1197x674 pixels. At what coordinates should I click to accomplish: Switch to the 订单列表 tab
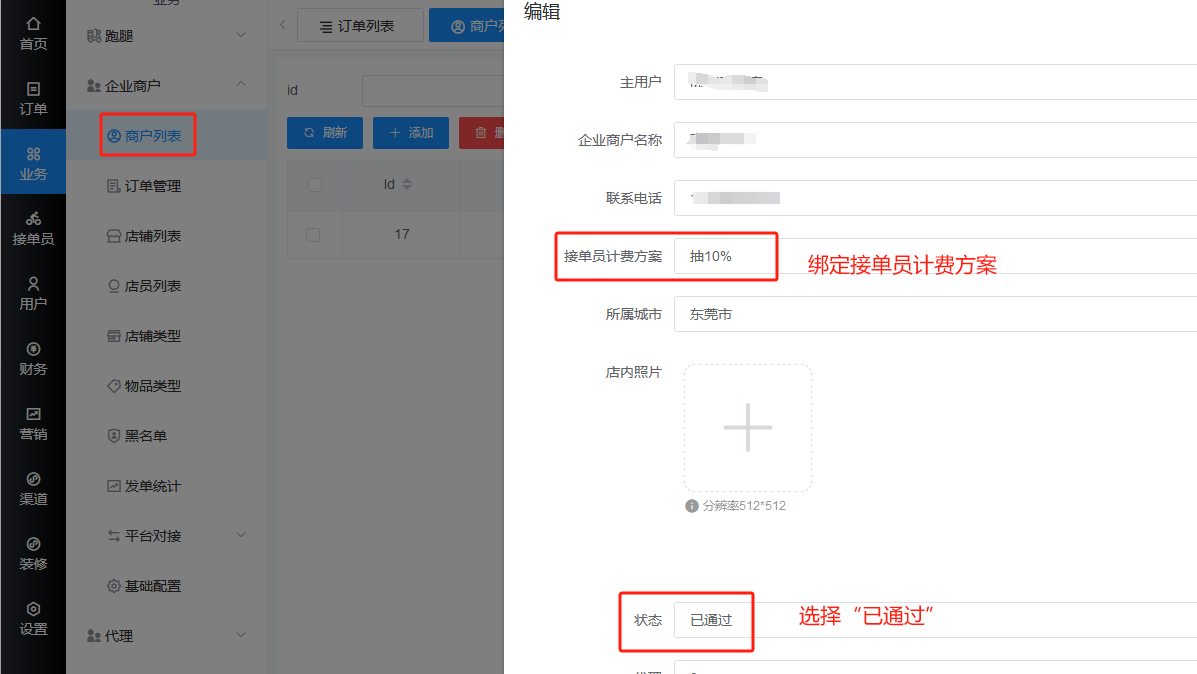360,26
